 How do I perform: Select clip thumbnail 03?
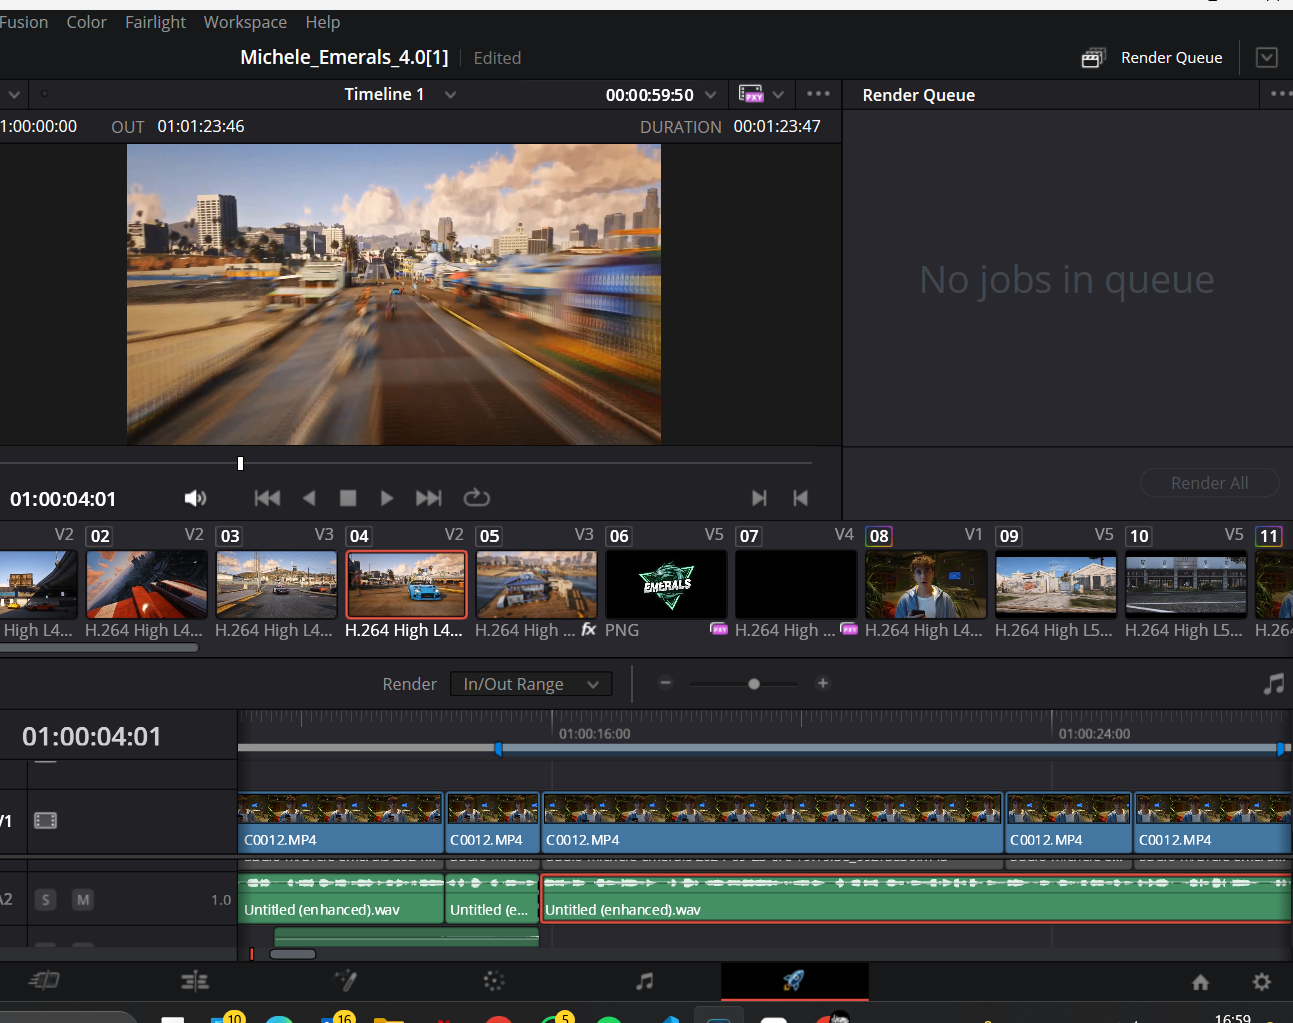point(276,584)
